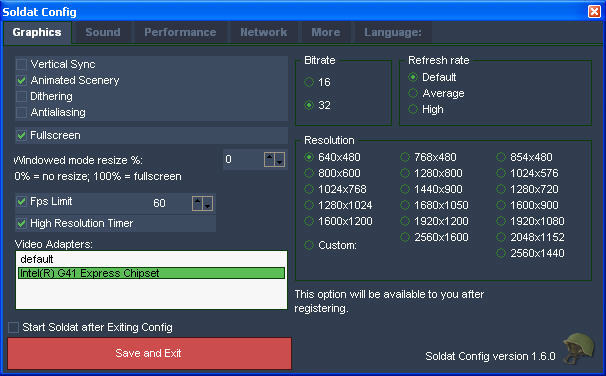Select the default video adapter
Viewport: 606px width, 376px height.
151,259
